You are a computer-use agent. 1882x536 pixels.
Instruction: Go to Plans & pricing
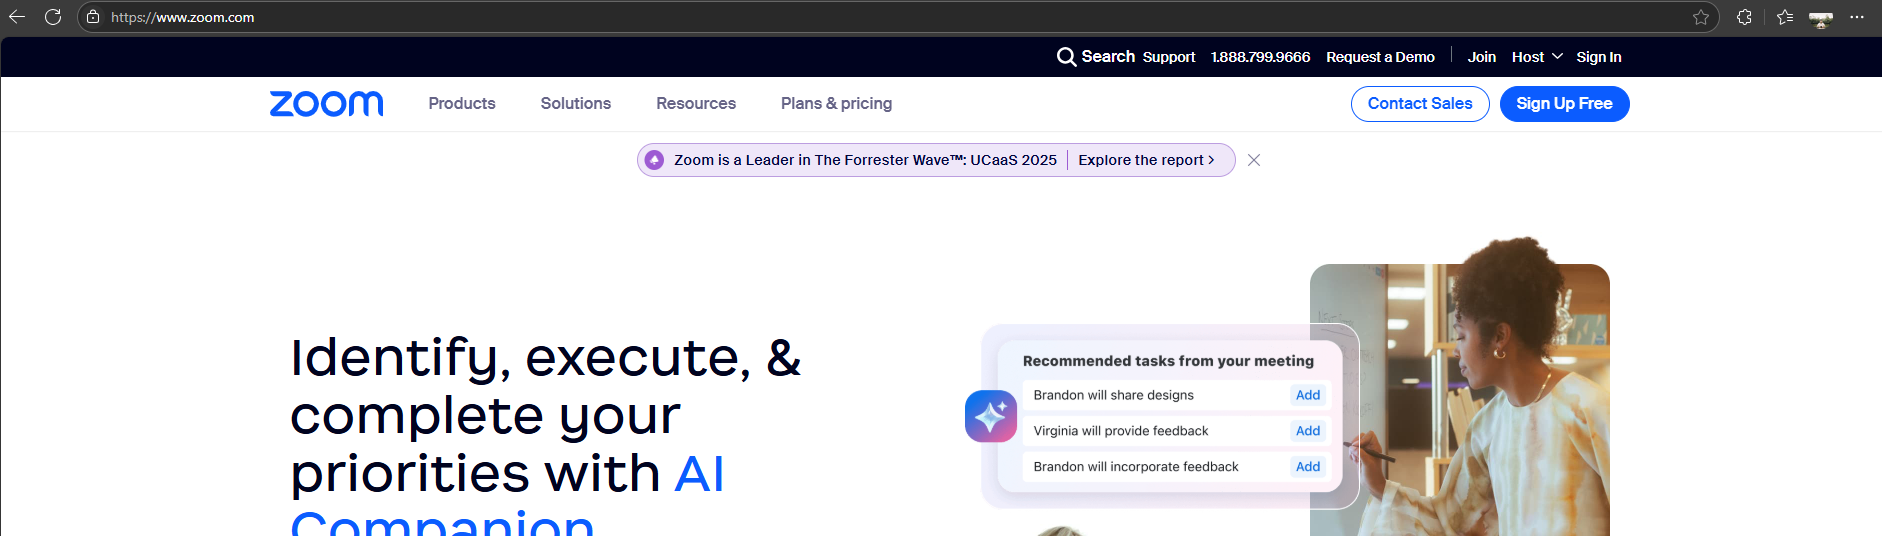point(837,103)
